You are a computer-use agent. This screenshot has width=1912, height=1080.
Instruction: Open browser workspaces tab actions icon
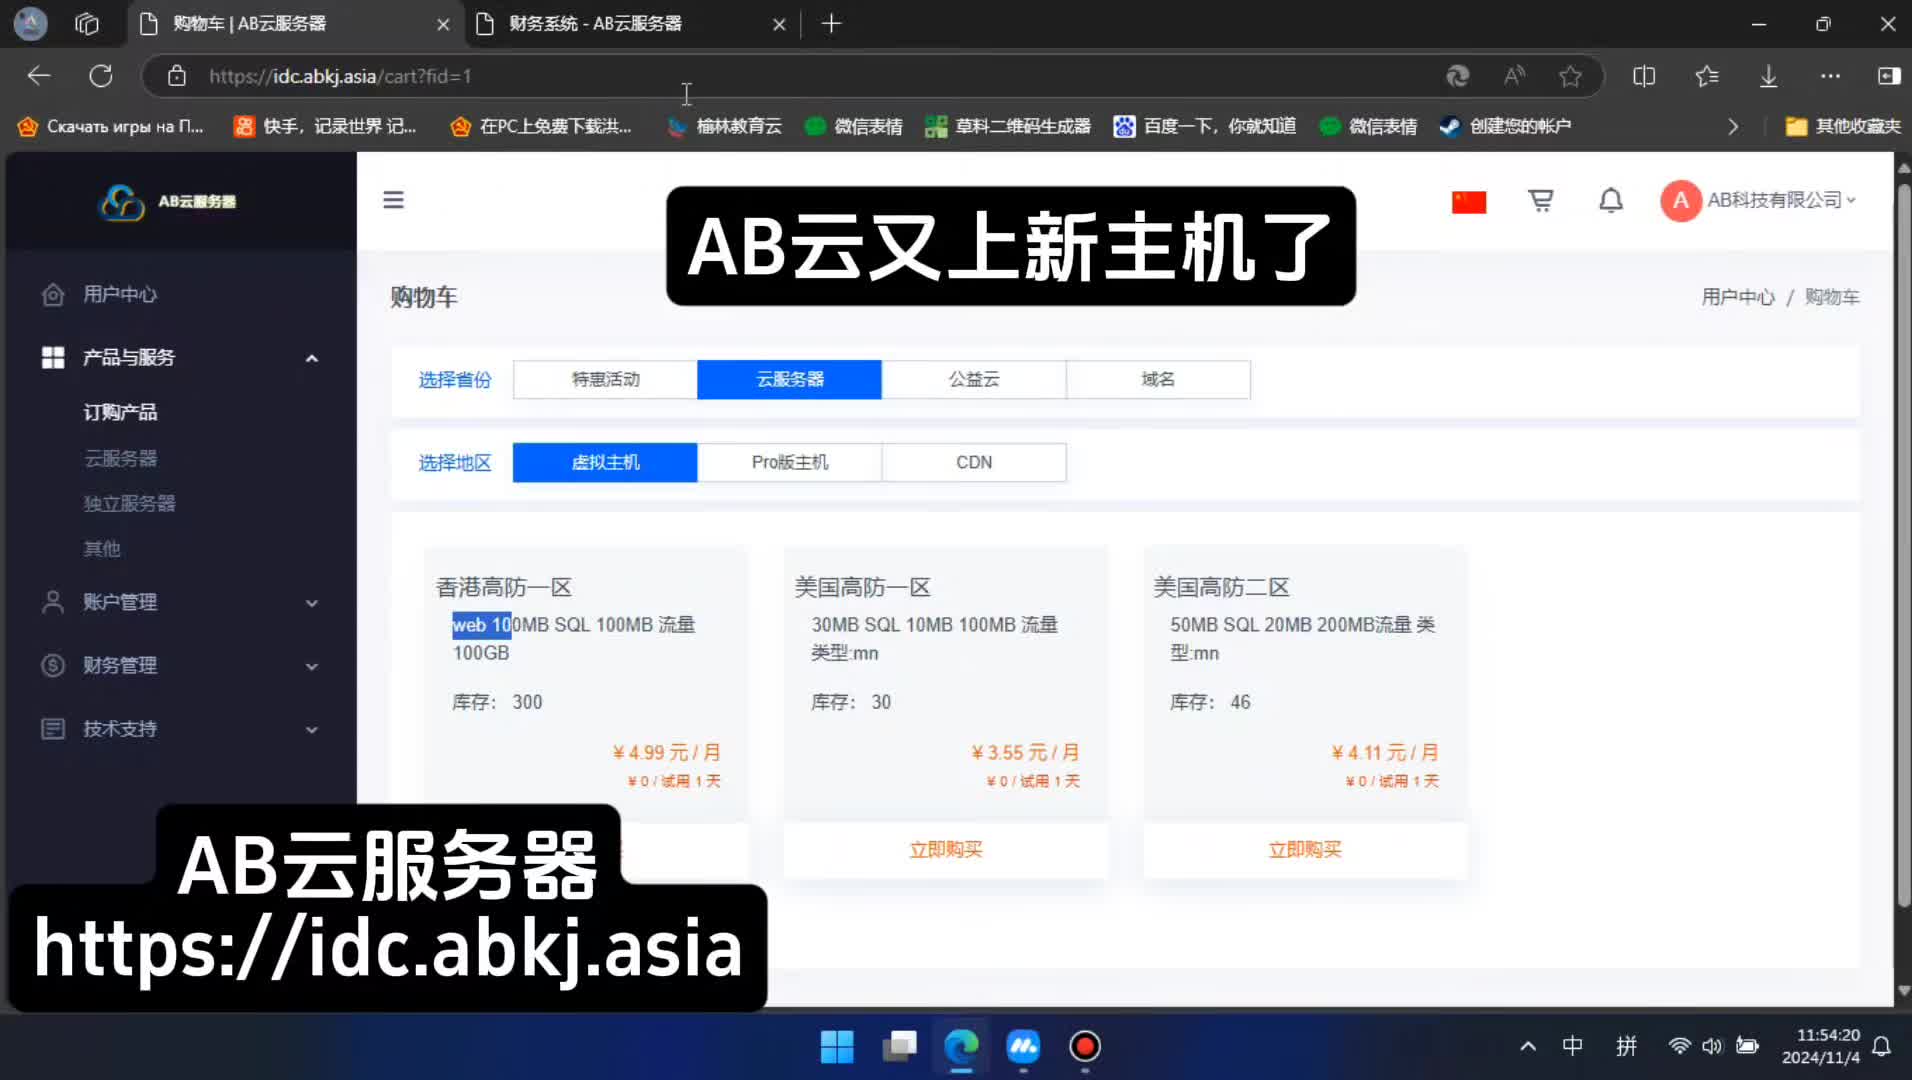[x=87, y=23]
